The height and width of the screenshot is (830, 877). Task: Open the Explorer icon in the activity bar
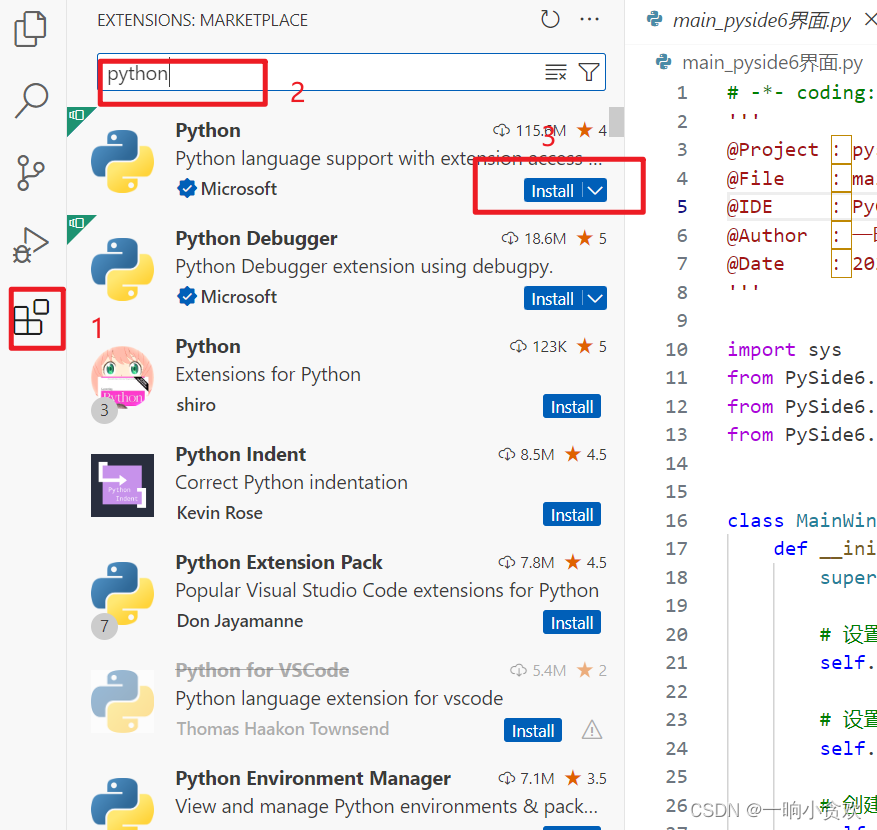30,30
